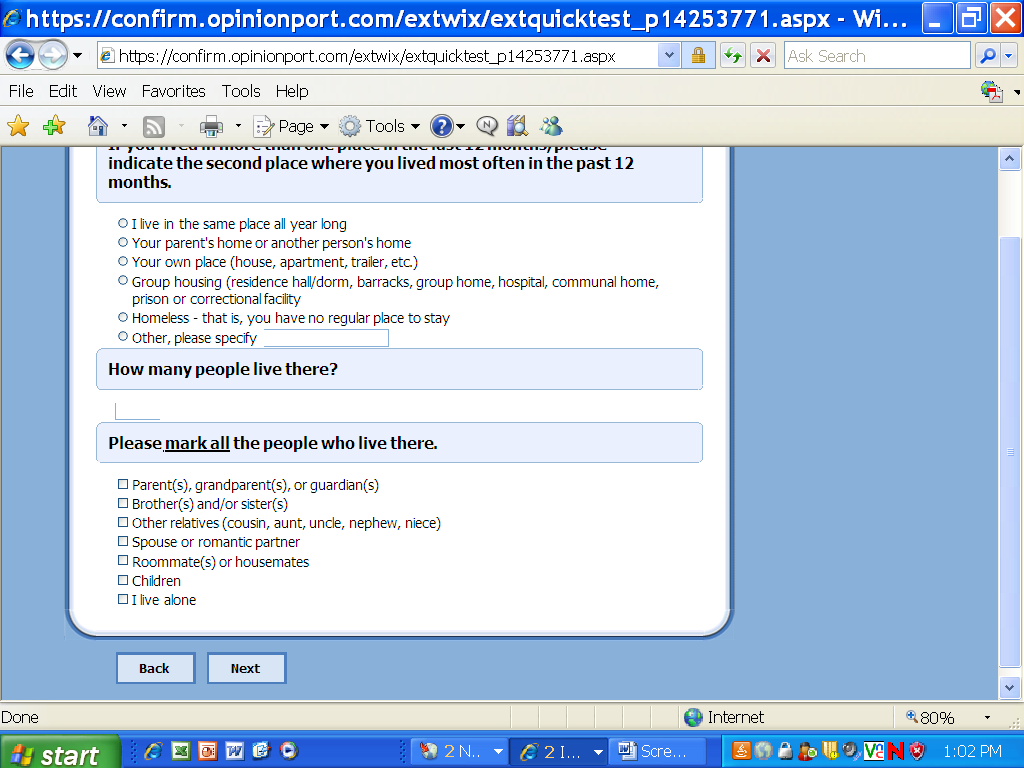
Task: Click the survey Next button
Action: pyautogui.click(x=246, y=668)
